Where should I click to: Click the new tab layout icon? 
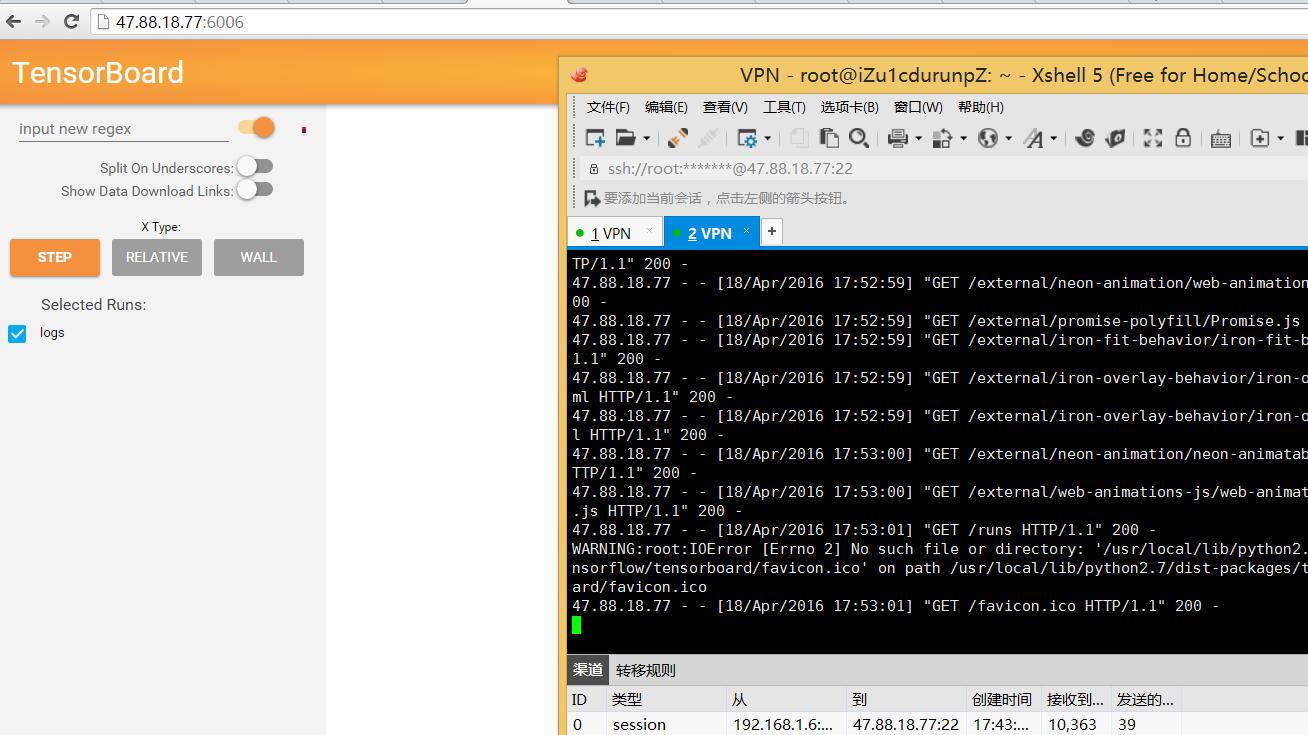(x=1260, y=138)
